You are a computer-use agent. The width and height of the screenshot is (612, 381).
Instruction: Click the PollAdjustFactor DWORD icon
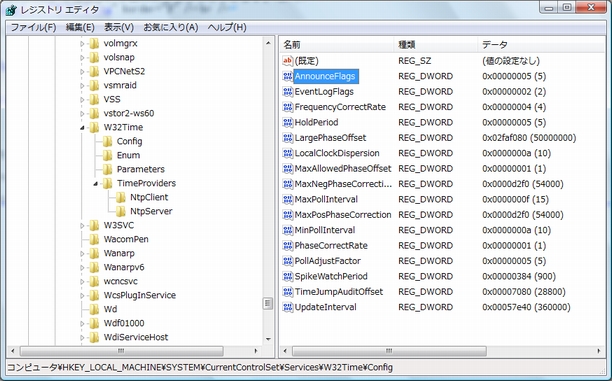point(288,261)
